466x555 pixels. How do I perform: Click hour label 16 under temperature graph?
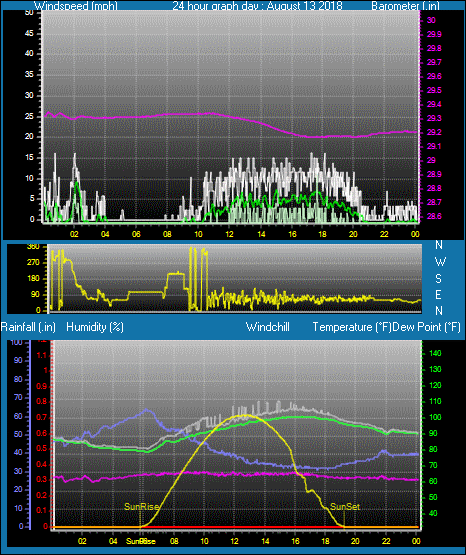[295, 541]
